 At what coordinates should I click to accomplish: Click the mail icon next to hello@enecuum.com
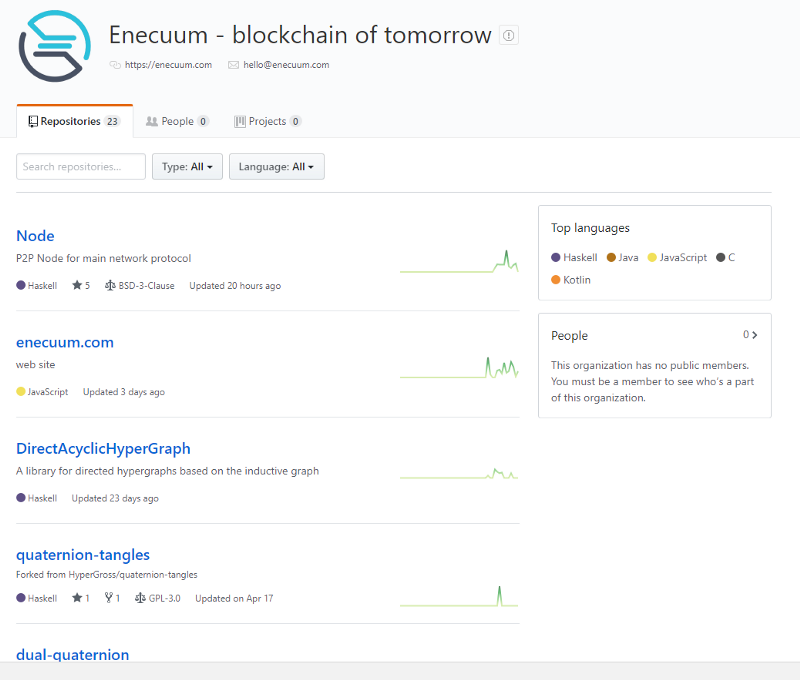233,65
